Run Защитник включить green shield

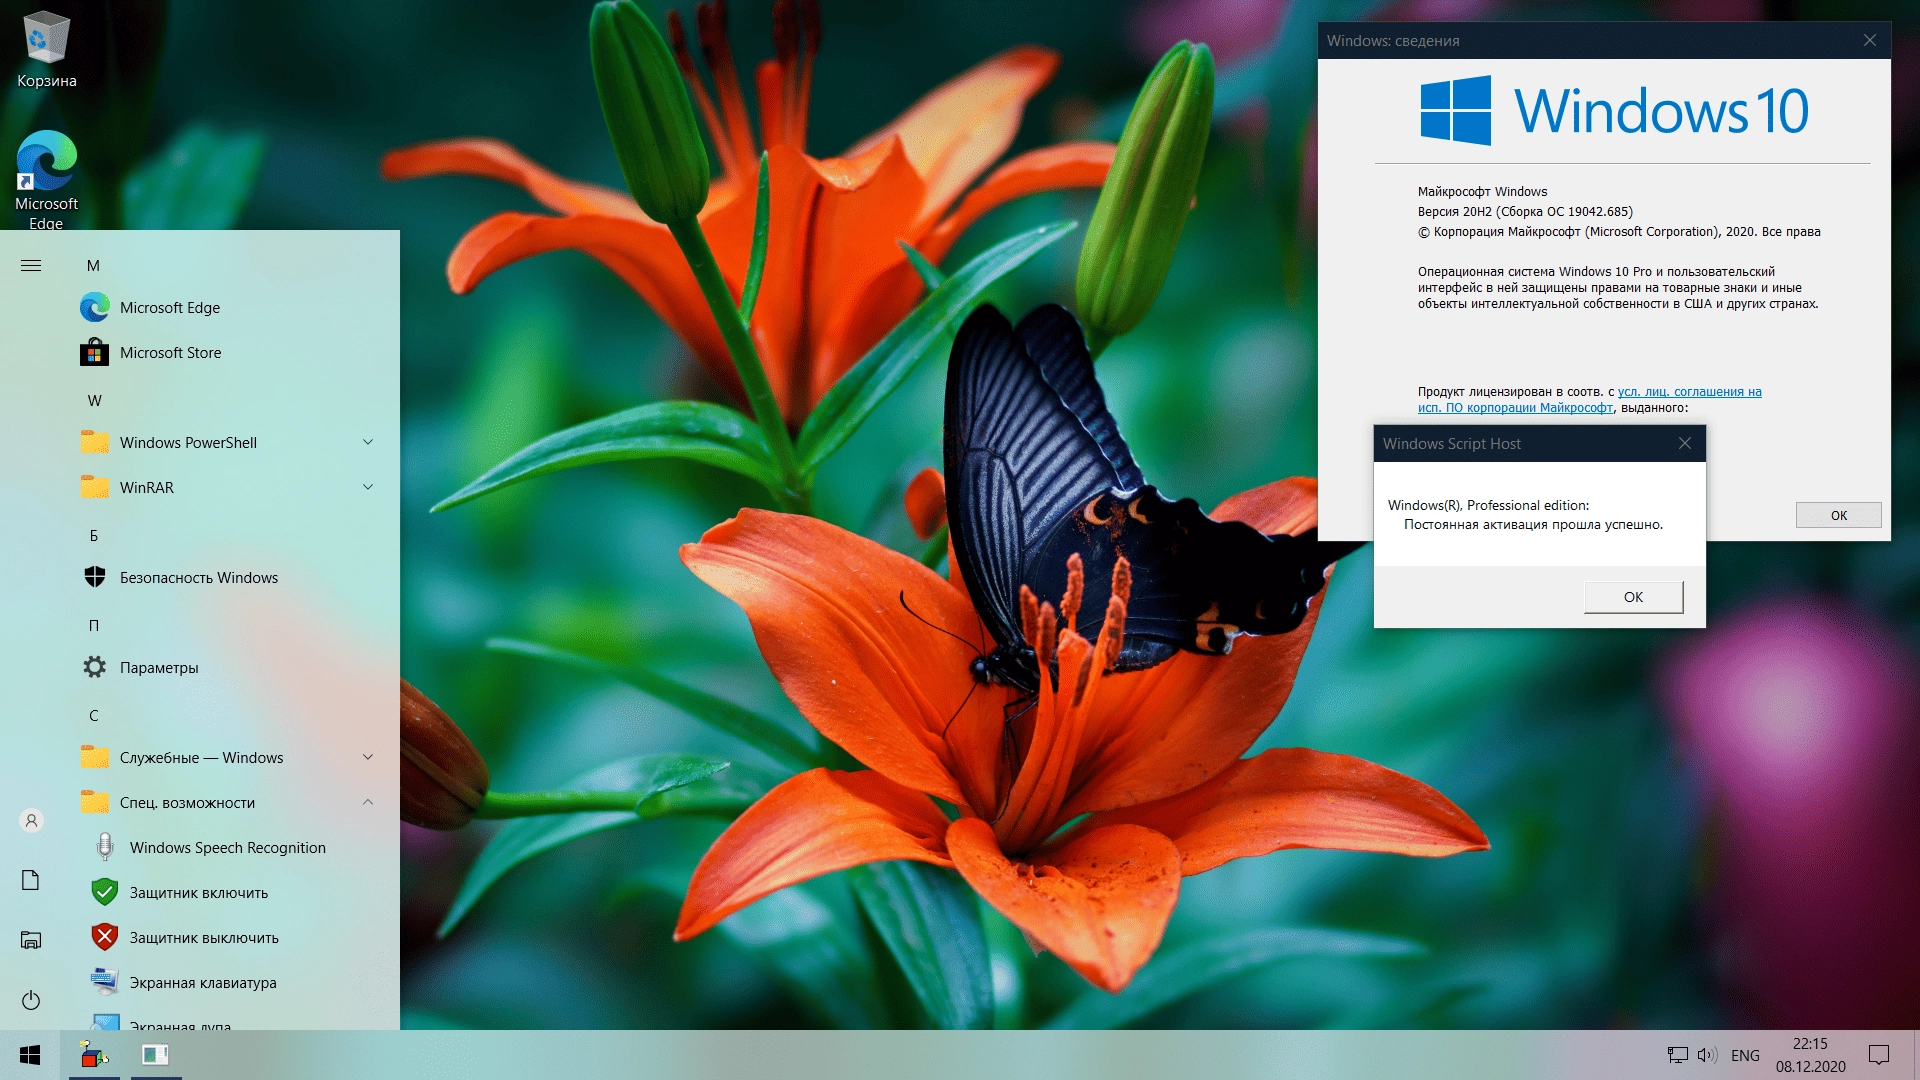pyautogui.click(x=104, y=892)
